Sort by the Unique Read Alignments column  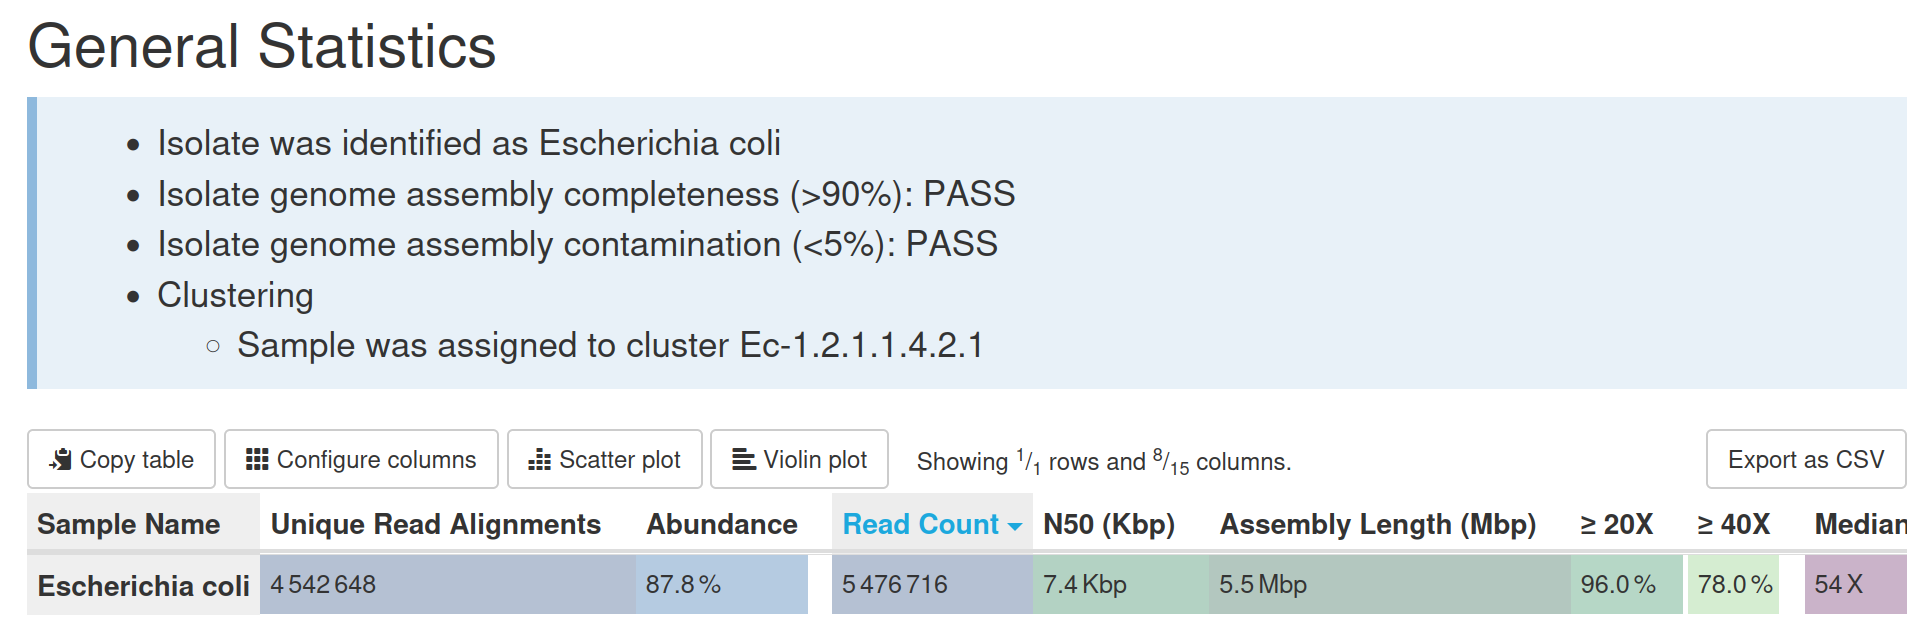[x=436, y=524]
